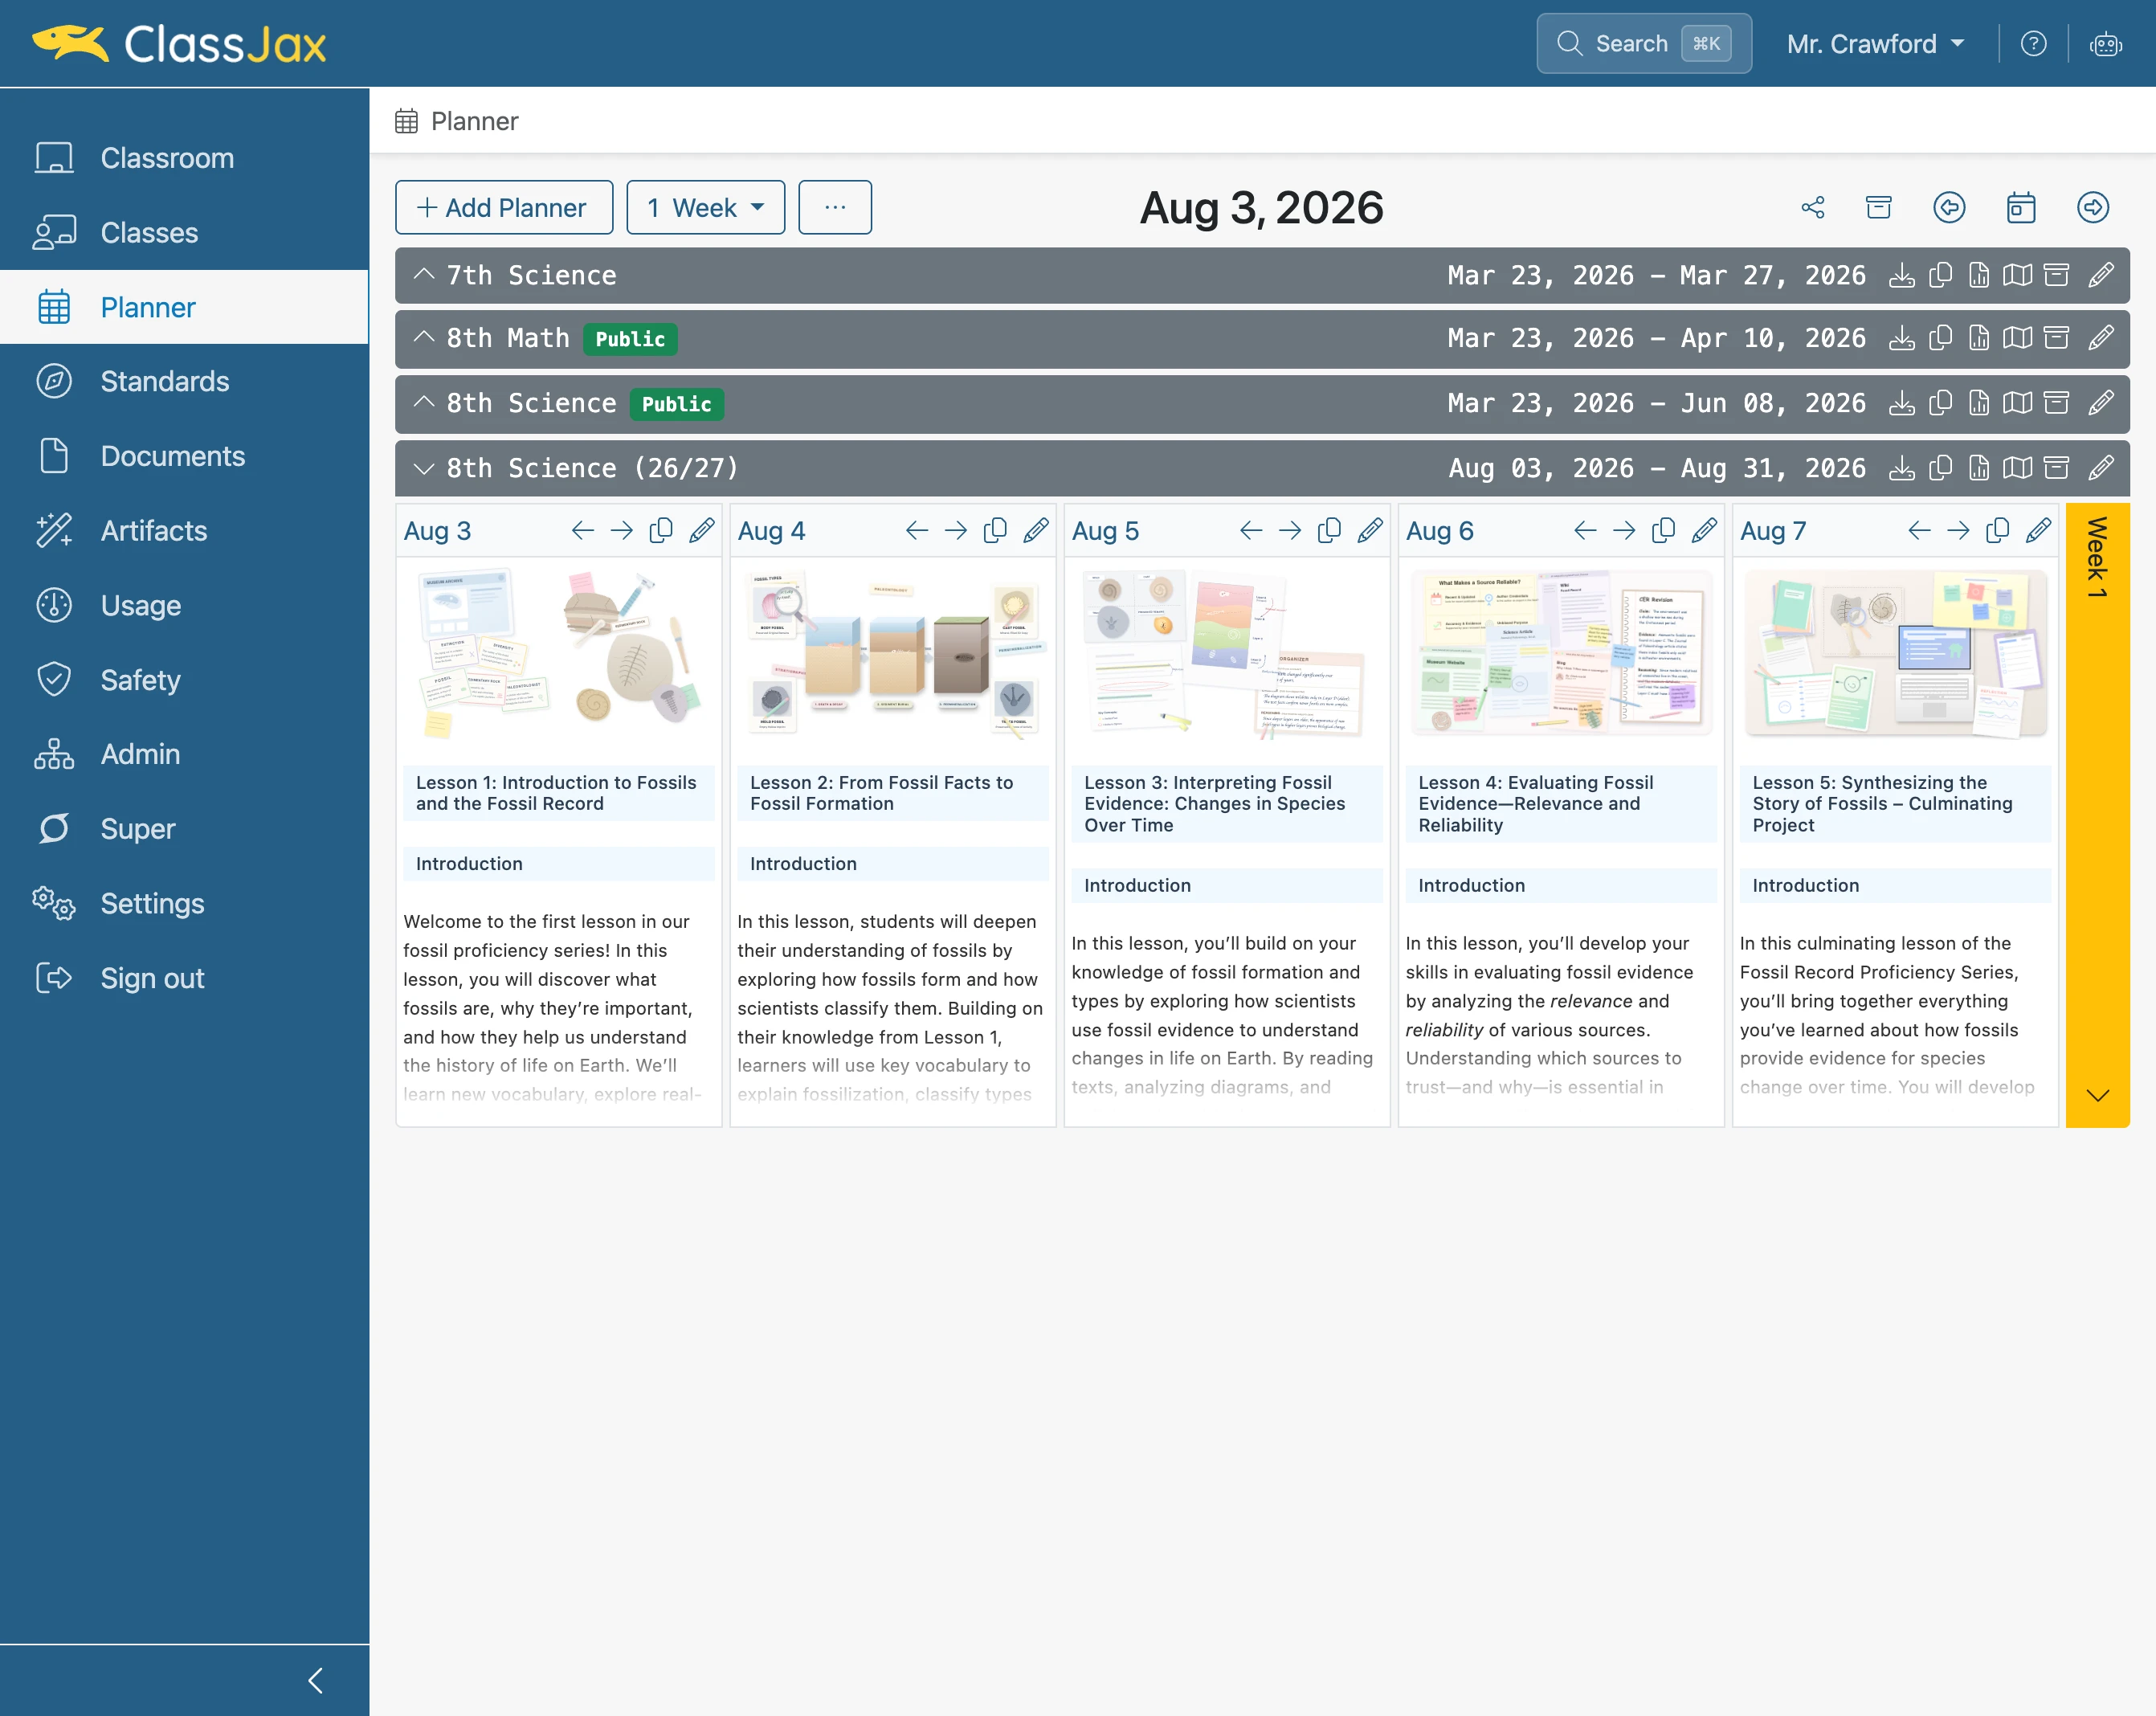
Task: Open Documents in sidebar
Action: [184, 456]
